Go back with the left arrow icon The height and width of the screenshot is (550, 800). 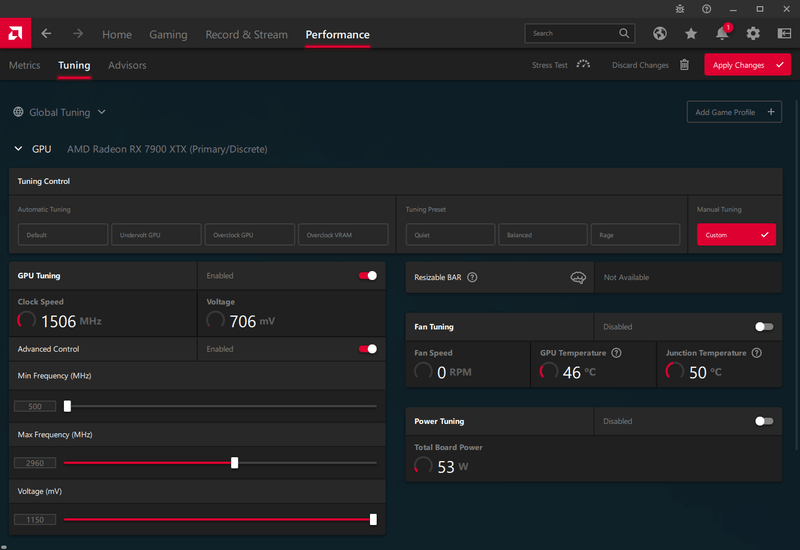46,34
